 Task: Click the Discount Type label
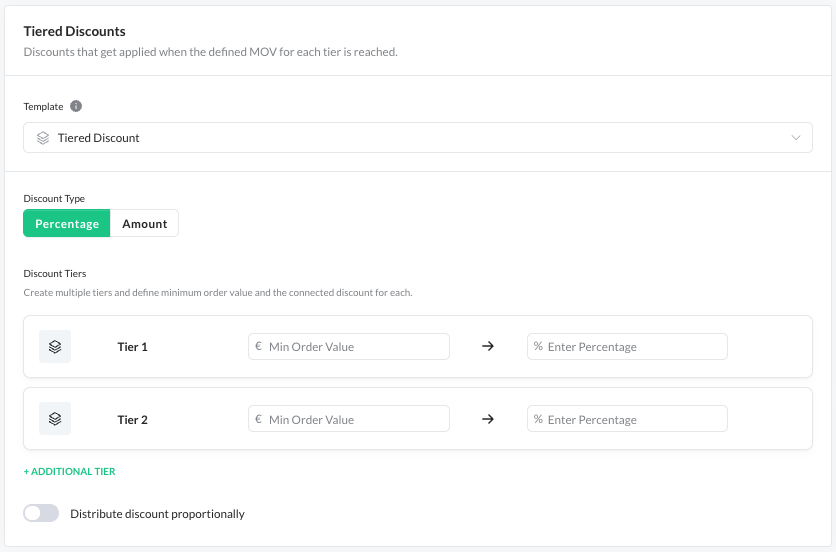click(x=54, y=198)
